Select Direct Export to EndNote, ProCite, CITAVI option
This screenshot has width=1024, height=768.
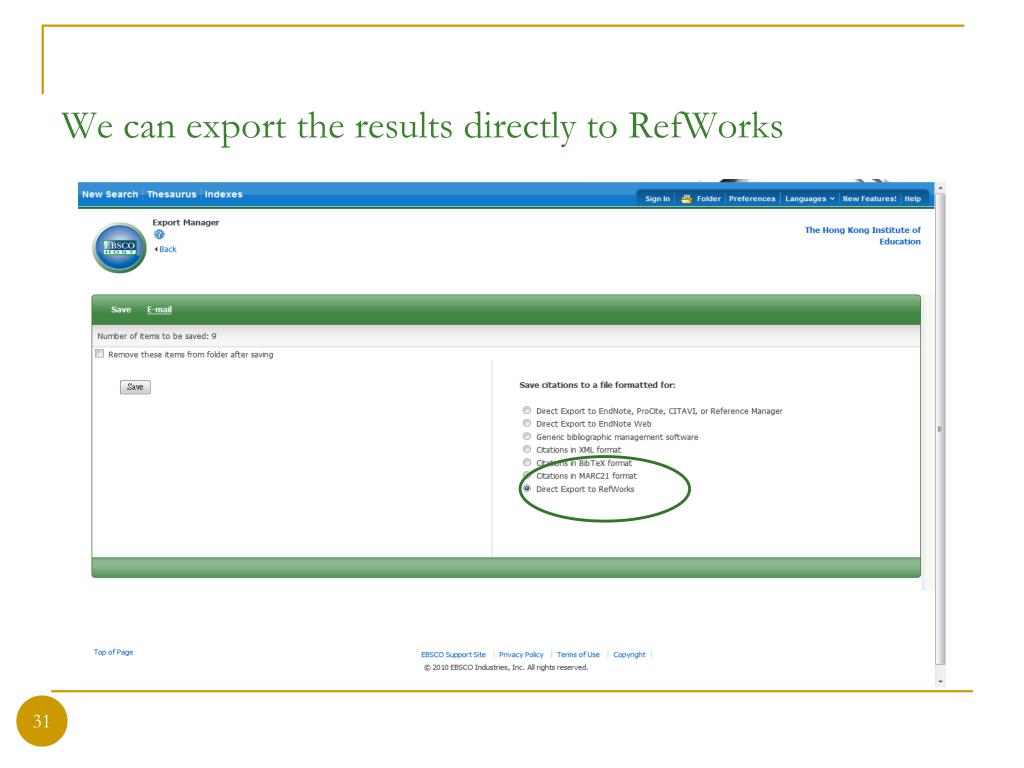point(526,411)
